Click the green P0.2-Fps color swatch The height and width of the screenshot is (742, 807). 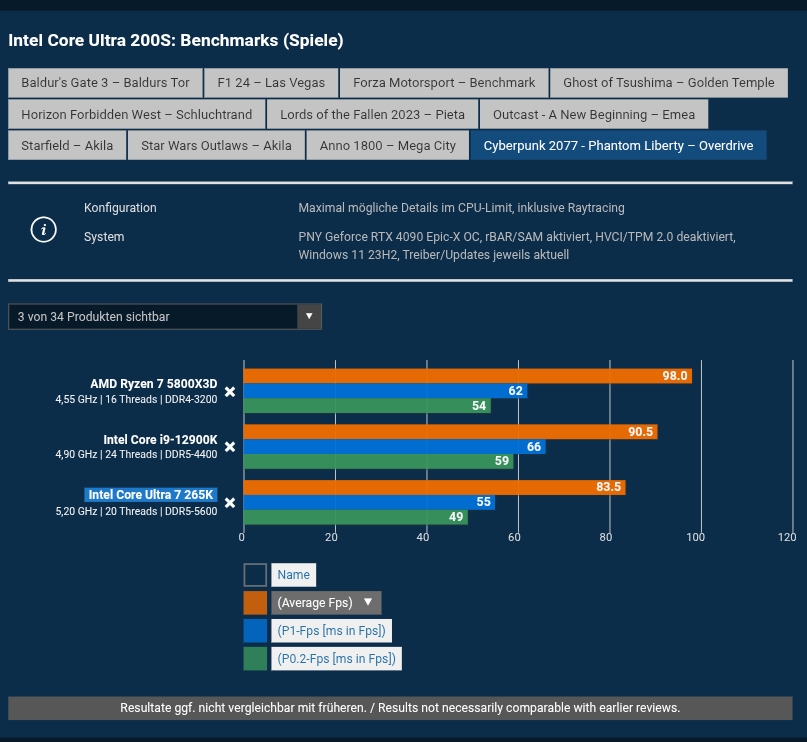255,659
